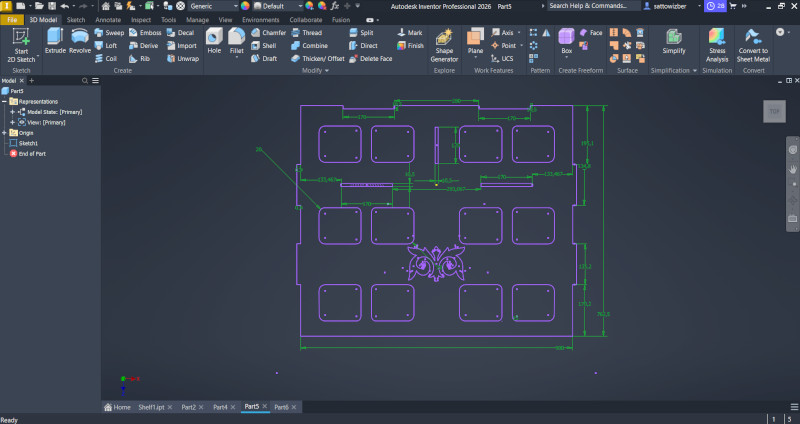Apply the Fillet tool
This screenshot has width=800, height=424.
(236, 40)
